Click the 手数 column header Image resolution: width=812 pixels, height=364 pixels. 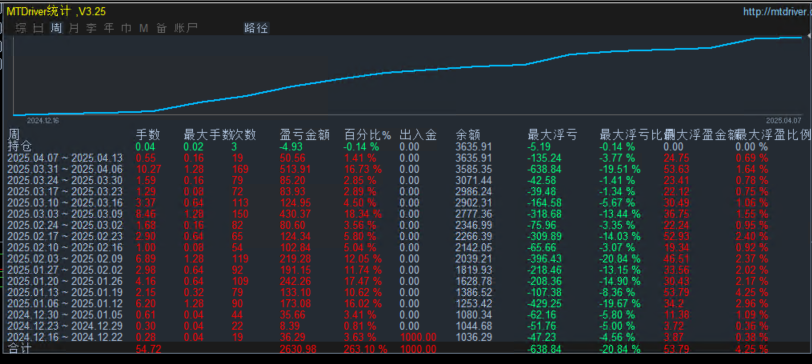pos(148,136)
